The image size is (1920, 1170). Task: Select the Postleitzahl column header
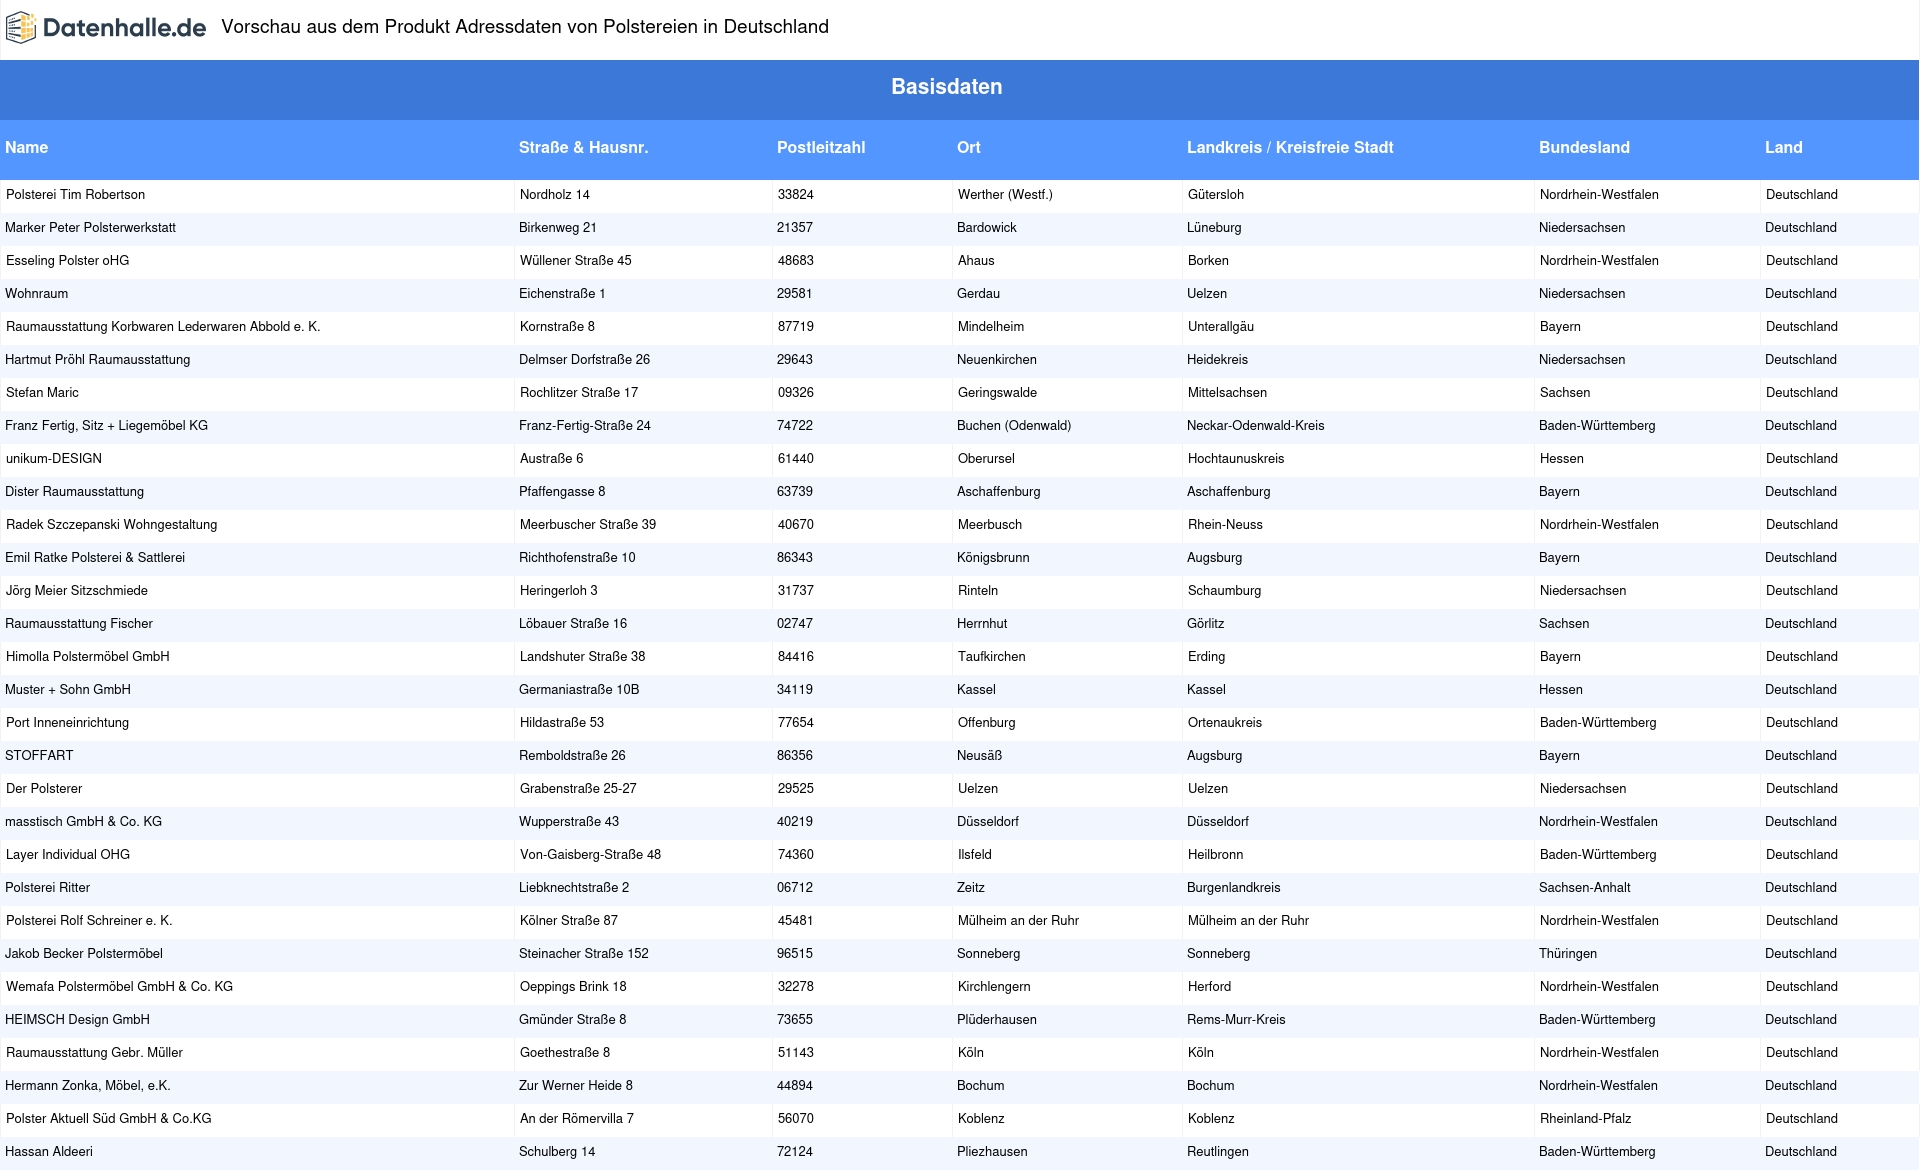click(821, 147)
